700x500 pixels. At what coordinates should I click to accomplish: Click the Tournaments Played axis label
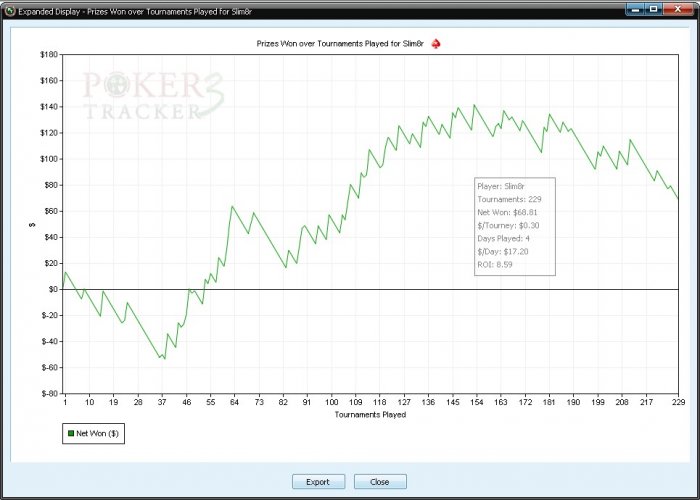(x=370, y=414)
